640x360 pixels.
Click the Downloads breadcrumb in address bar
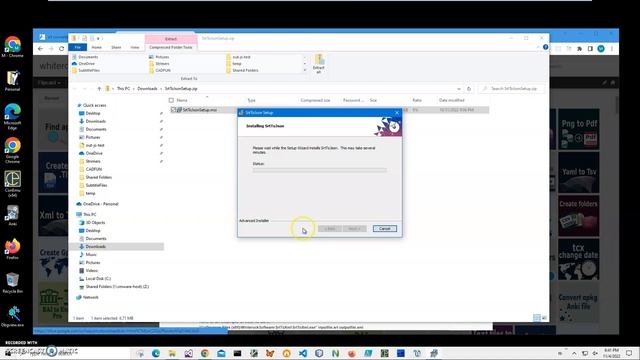click(147, 89)
